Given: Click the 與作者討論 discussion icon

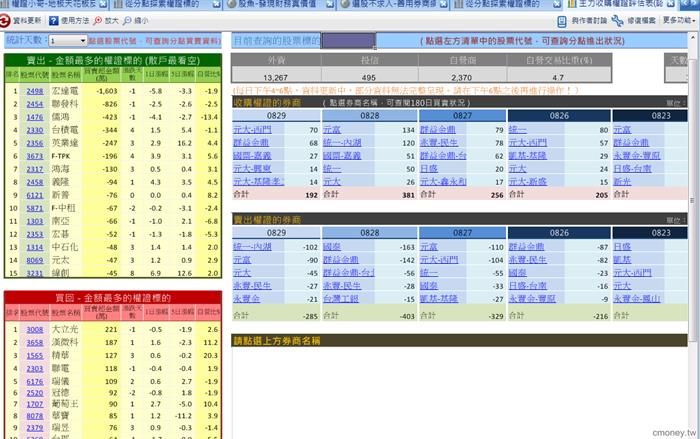Looking at the screenshot, I should [x=562, y=21].
